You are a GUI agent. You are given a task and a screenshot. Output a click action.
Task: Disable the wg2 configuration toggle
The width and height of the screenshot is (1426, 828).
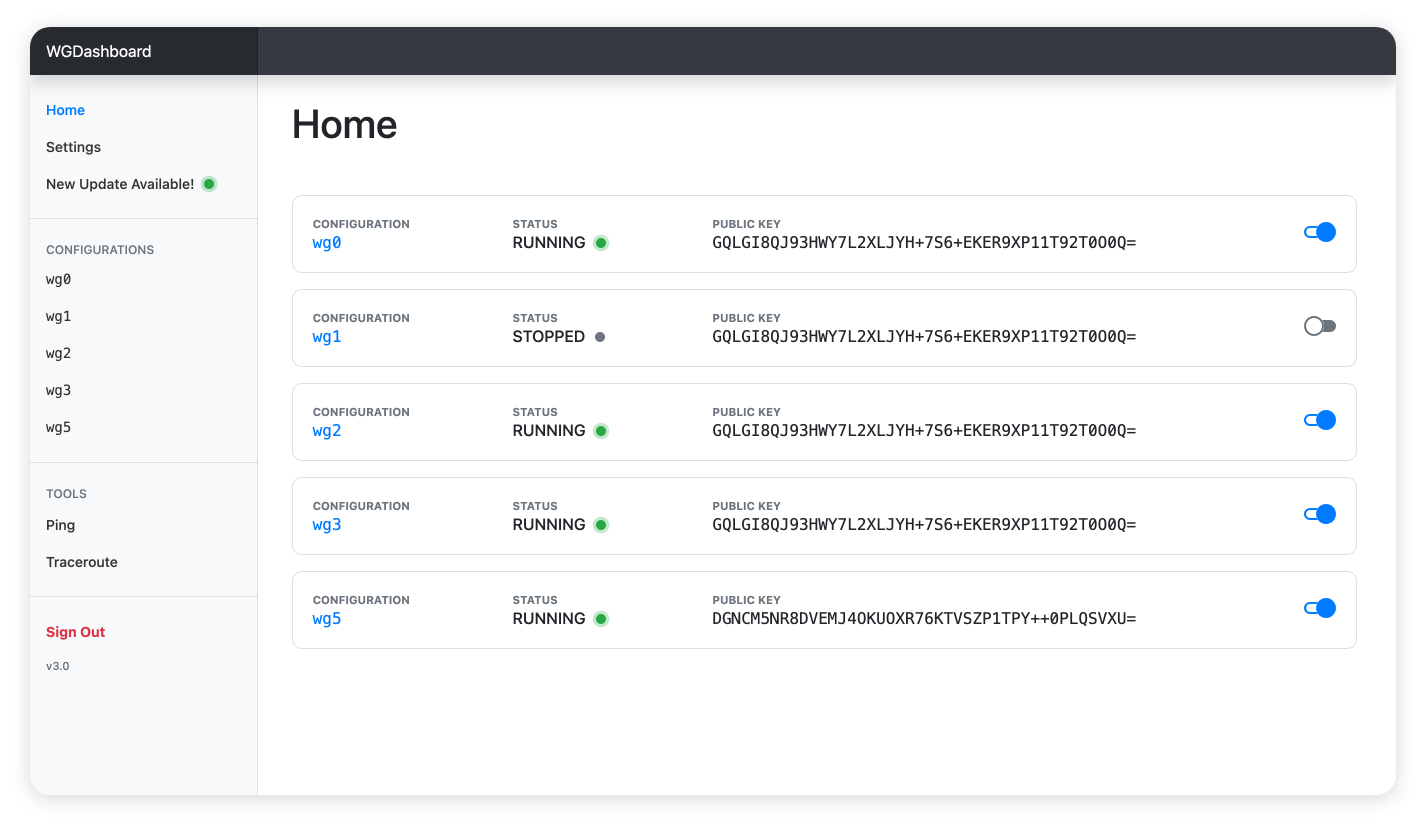pyautogui.click(x=1319, y=420)
